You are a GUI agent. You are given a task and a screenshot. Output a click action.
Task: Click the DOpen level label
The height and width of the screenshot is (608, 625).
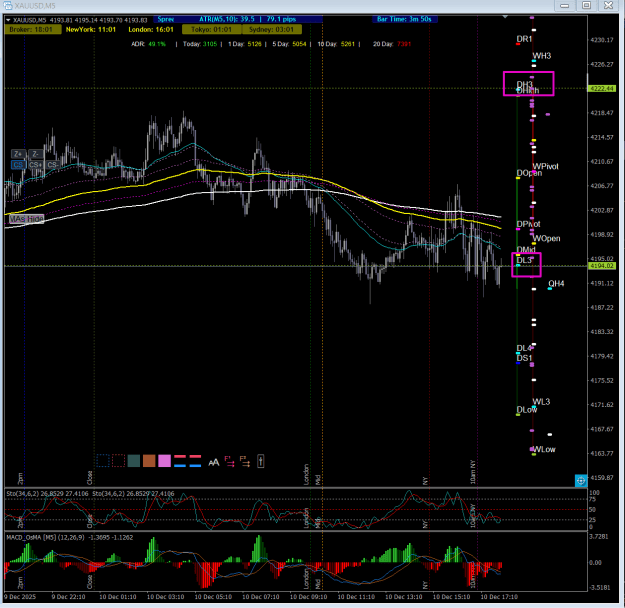coord(529,173)
